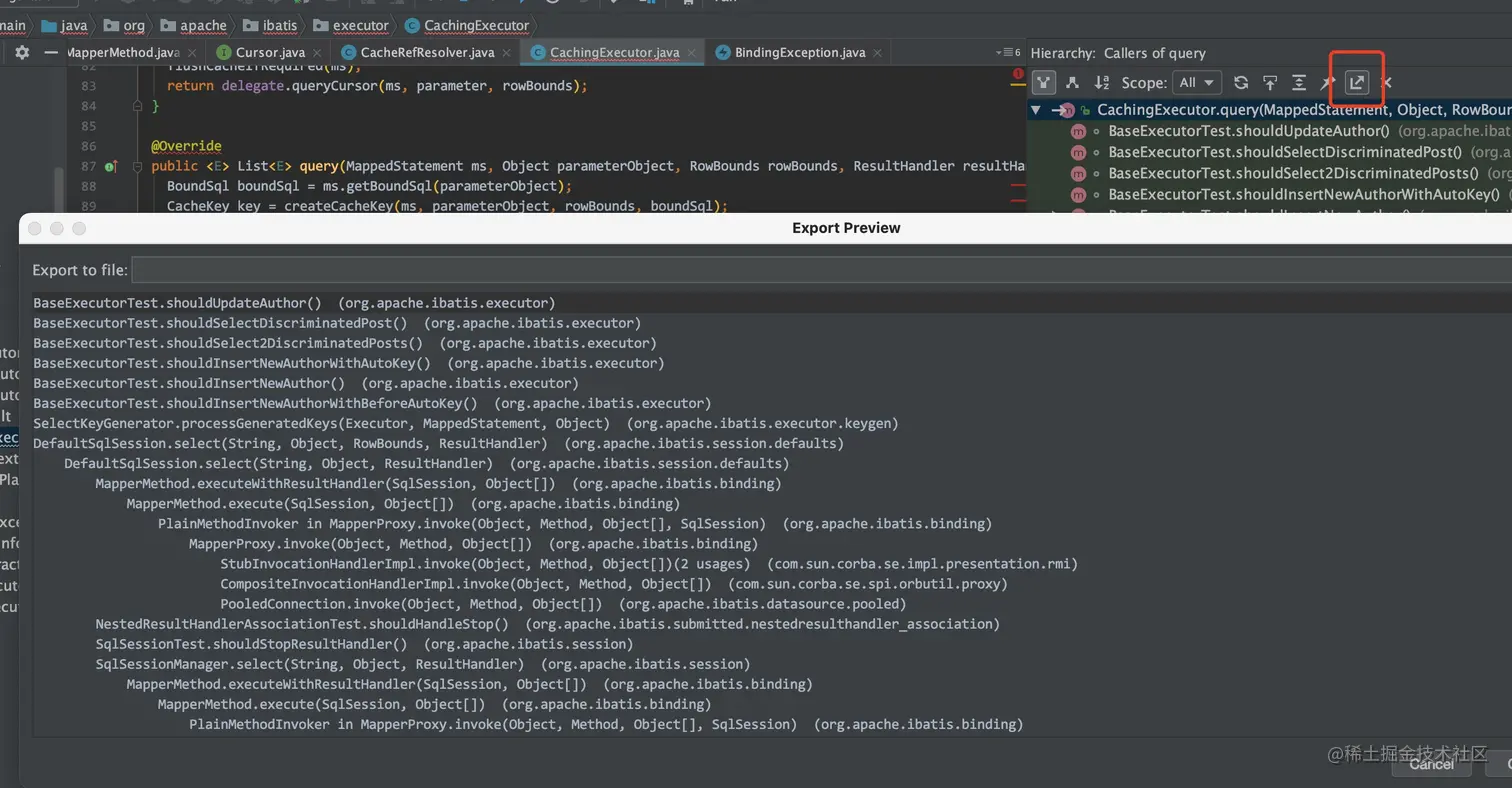Hide the side panel with the dash icon
Screen dimensions: 1512x788
click(x=51, y=53)
